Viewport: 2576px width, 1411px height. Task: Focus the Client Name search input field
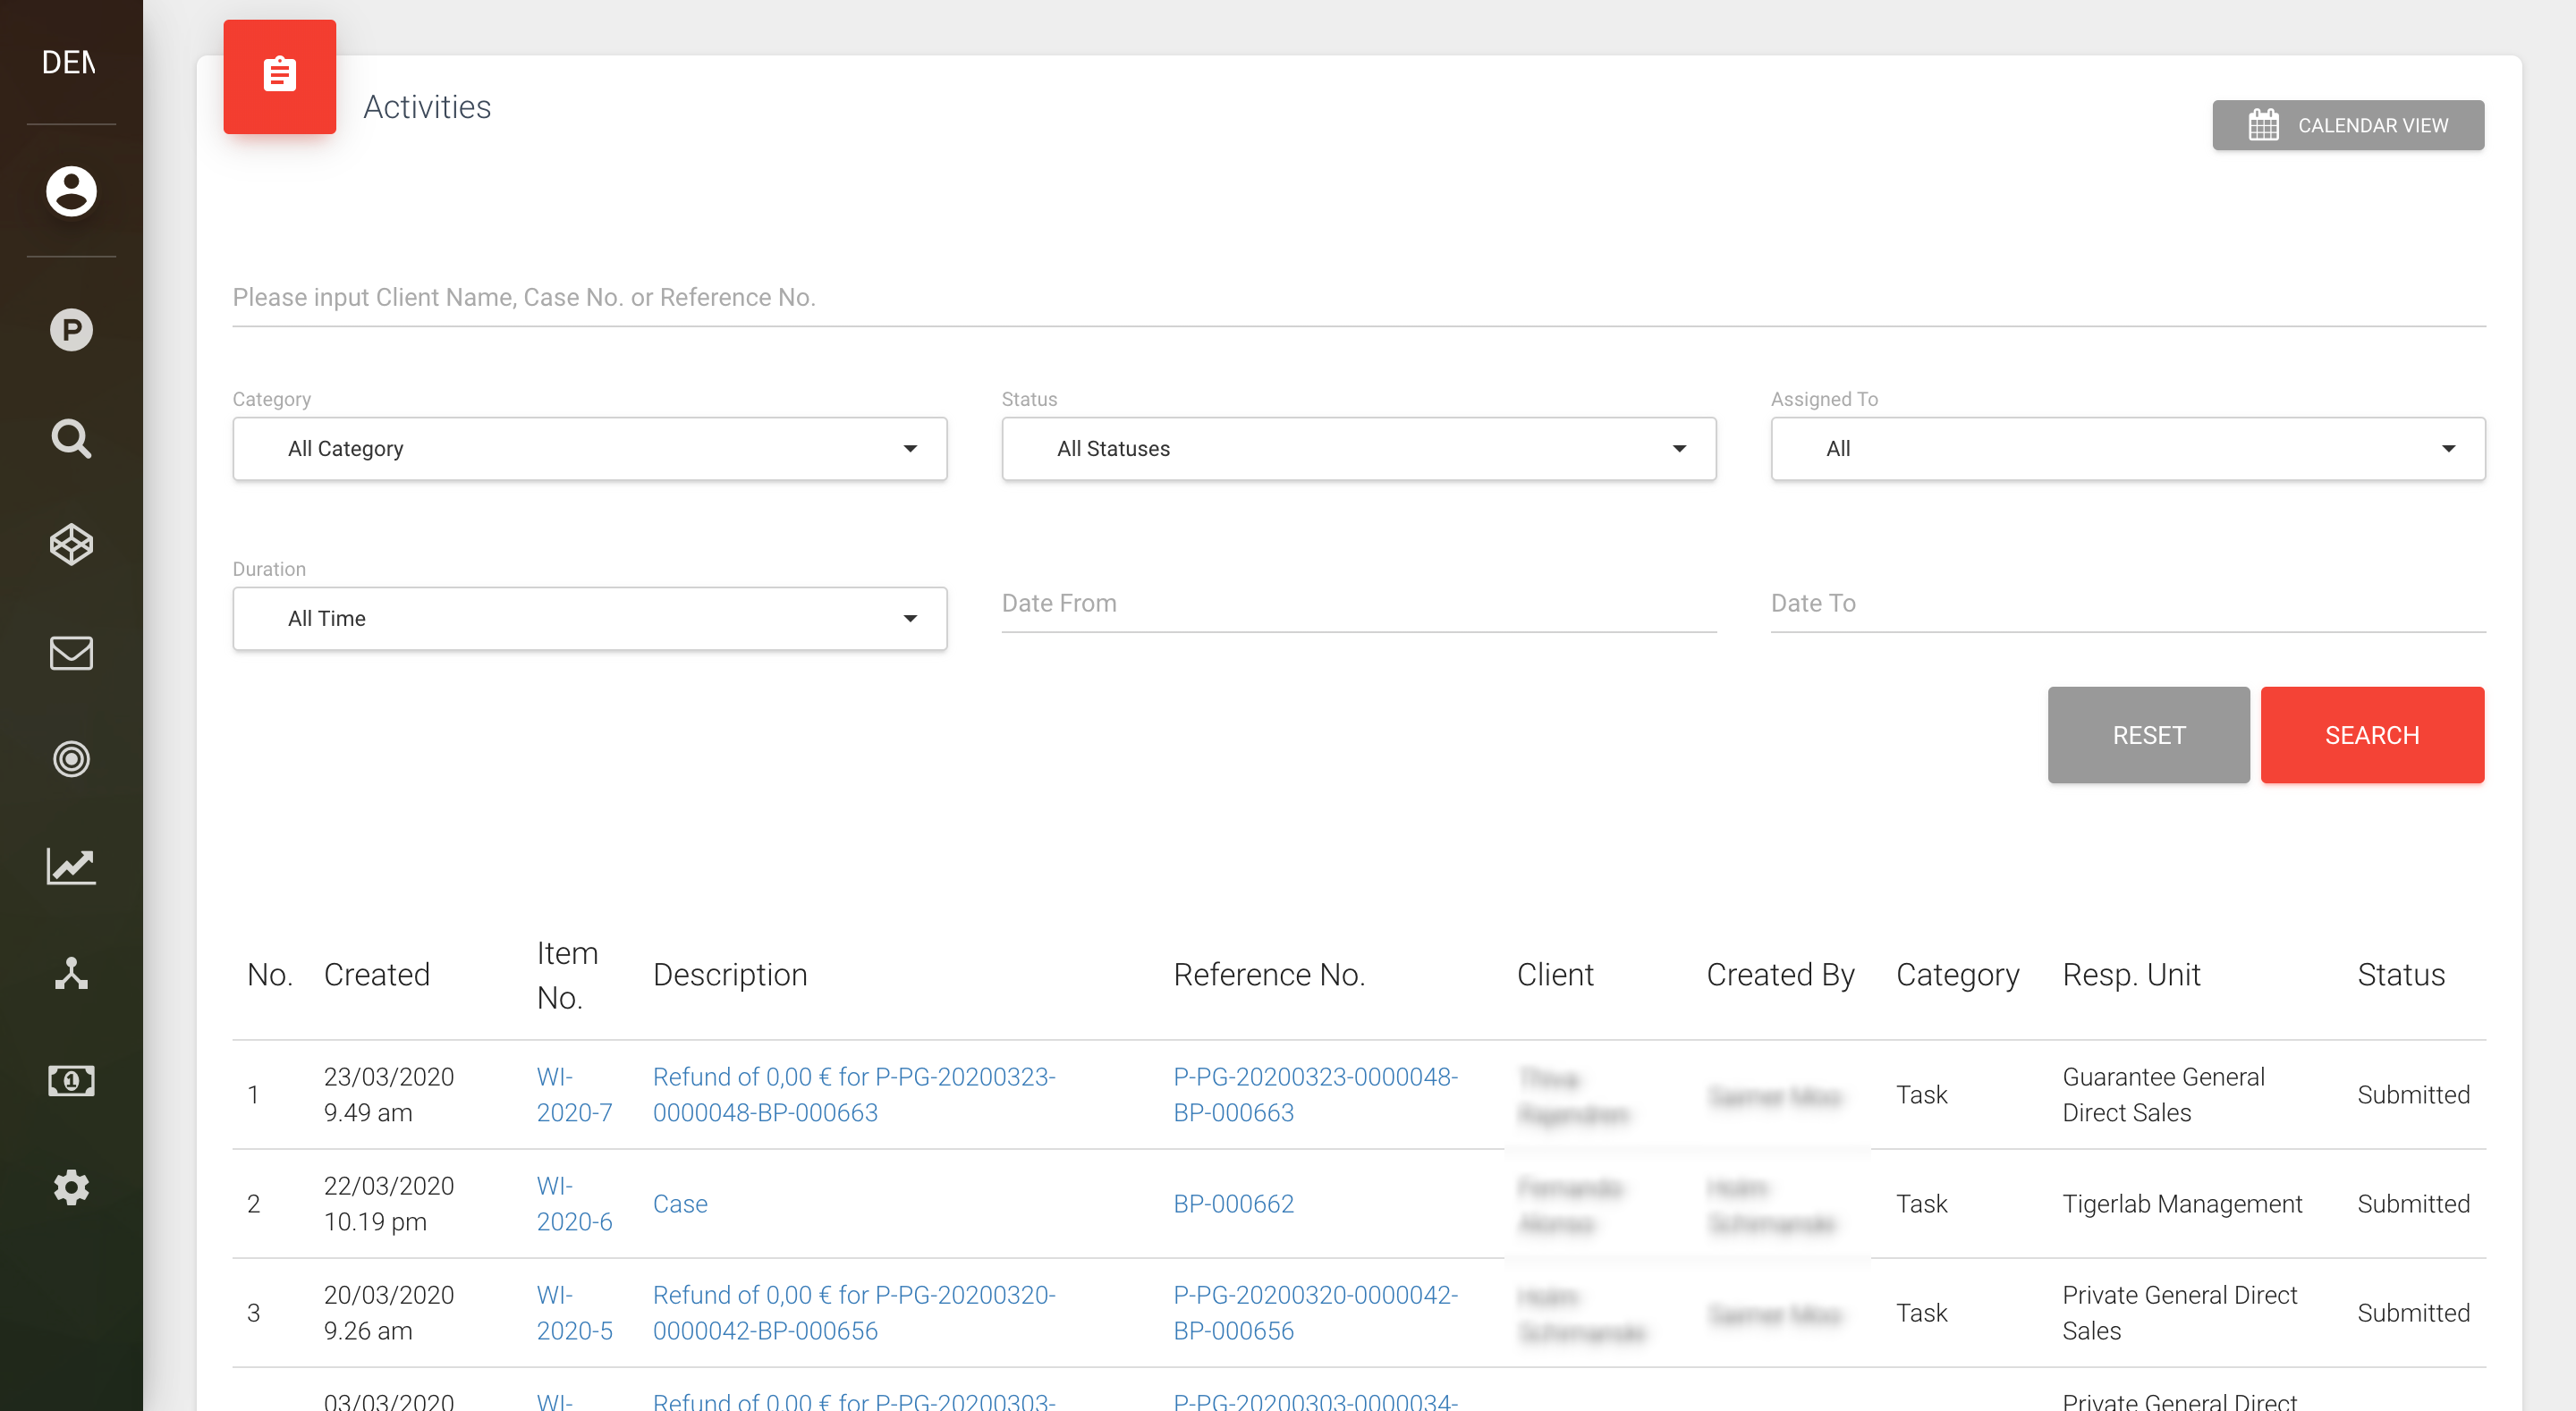coord(1358,297)
